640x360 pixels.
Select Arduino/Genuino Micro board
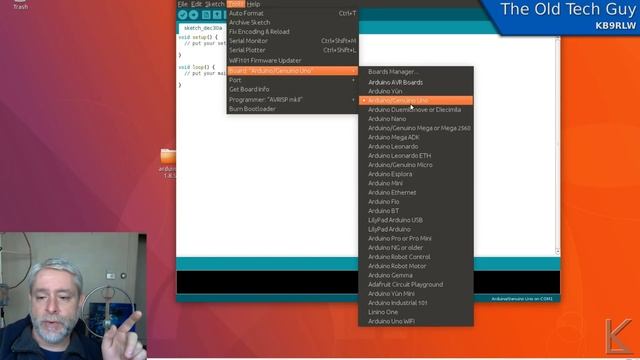pos(416,165)
